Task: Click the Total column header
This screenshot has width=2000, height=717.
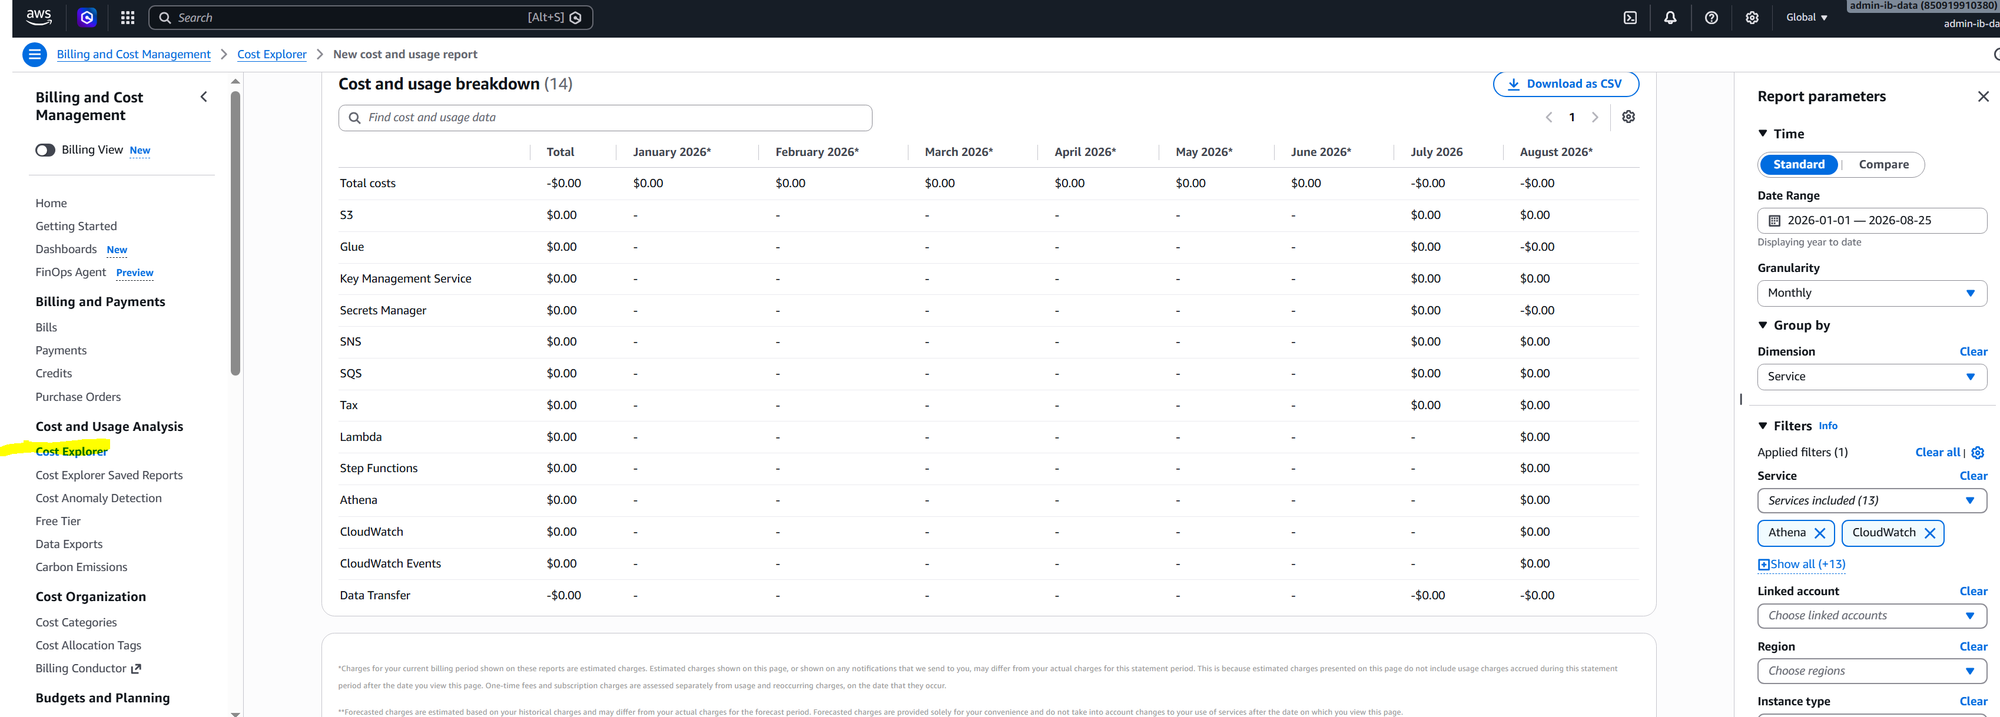Action: (560, 152)
